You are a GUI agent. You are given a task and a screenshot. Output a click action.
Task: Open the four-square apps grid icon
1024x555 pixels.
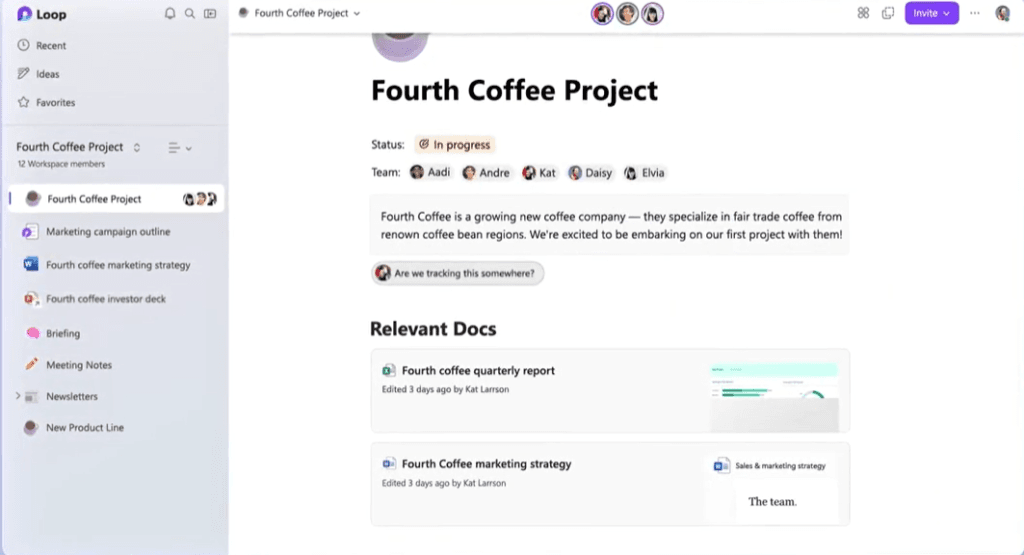tap(863, 13)
